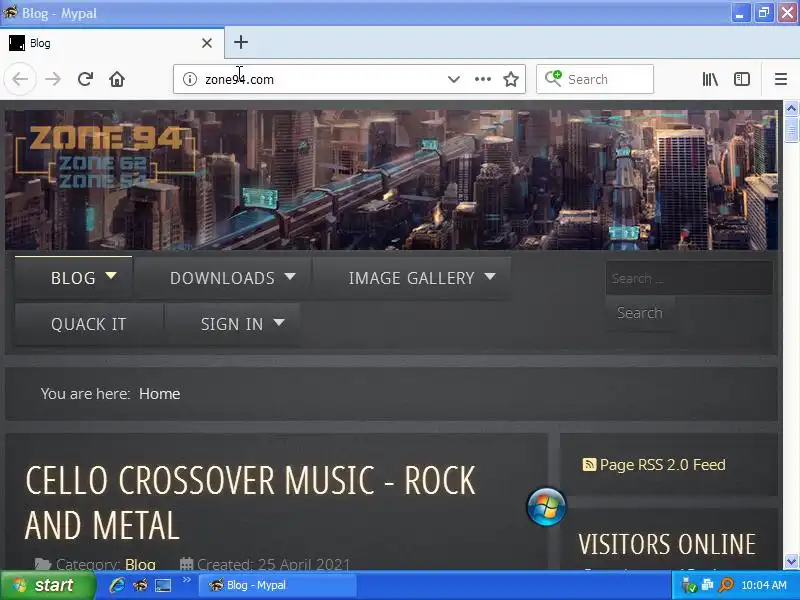Launch Internet Explorer from quick launch
The height and width of the screenshot is (600, 800).
(x=117, y=585)
